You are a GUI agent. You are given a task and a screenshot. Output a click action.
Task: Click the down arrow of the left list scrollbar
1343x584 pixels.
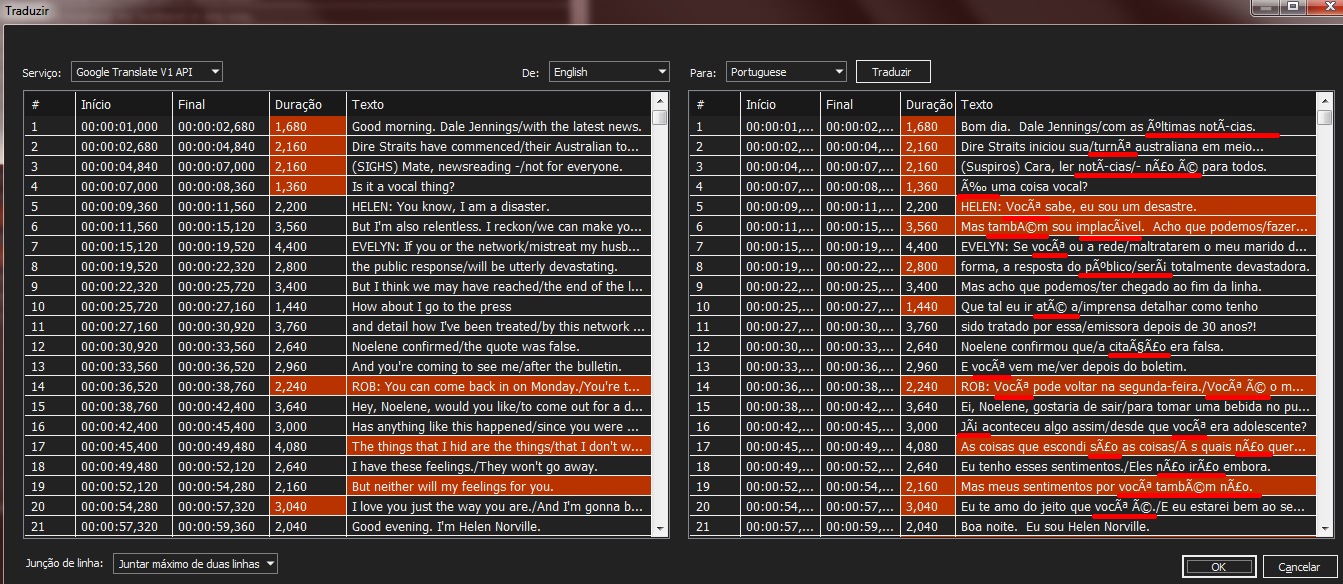(x=660, y=529)
